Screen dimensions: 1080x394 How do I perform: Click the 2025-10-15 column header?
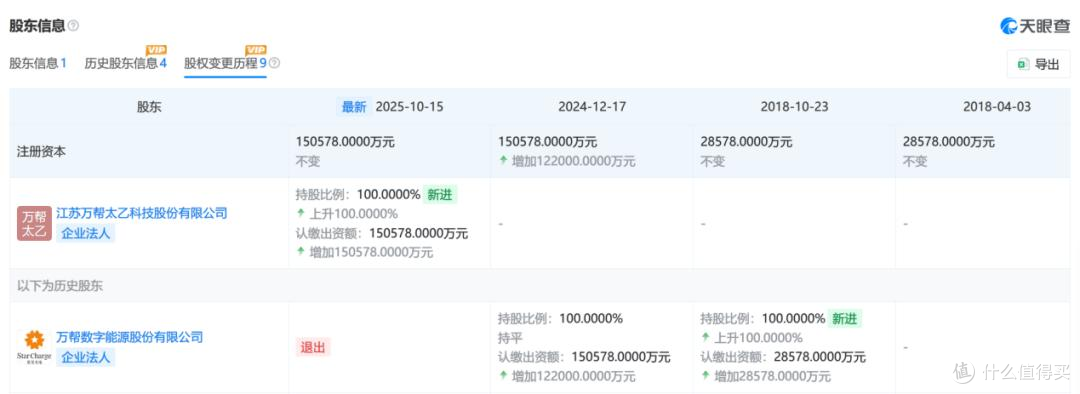click(409, 107)
